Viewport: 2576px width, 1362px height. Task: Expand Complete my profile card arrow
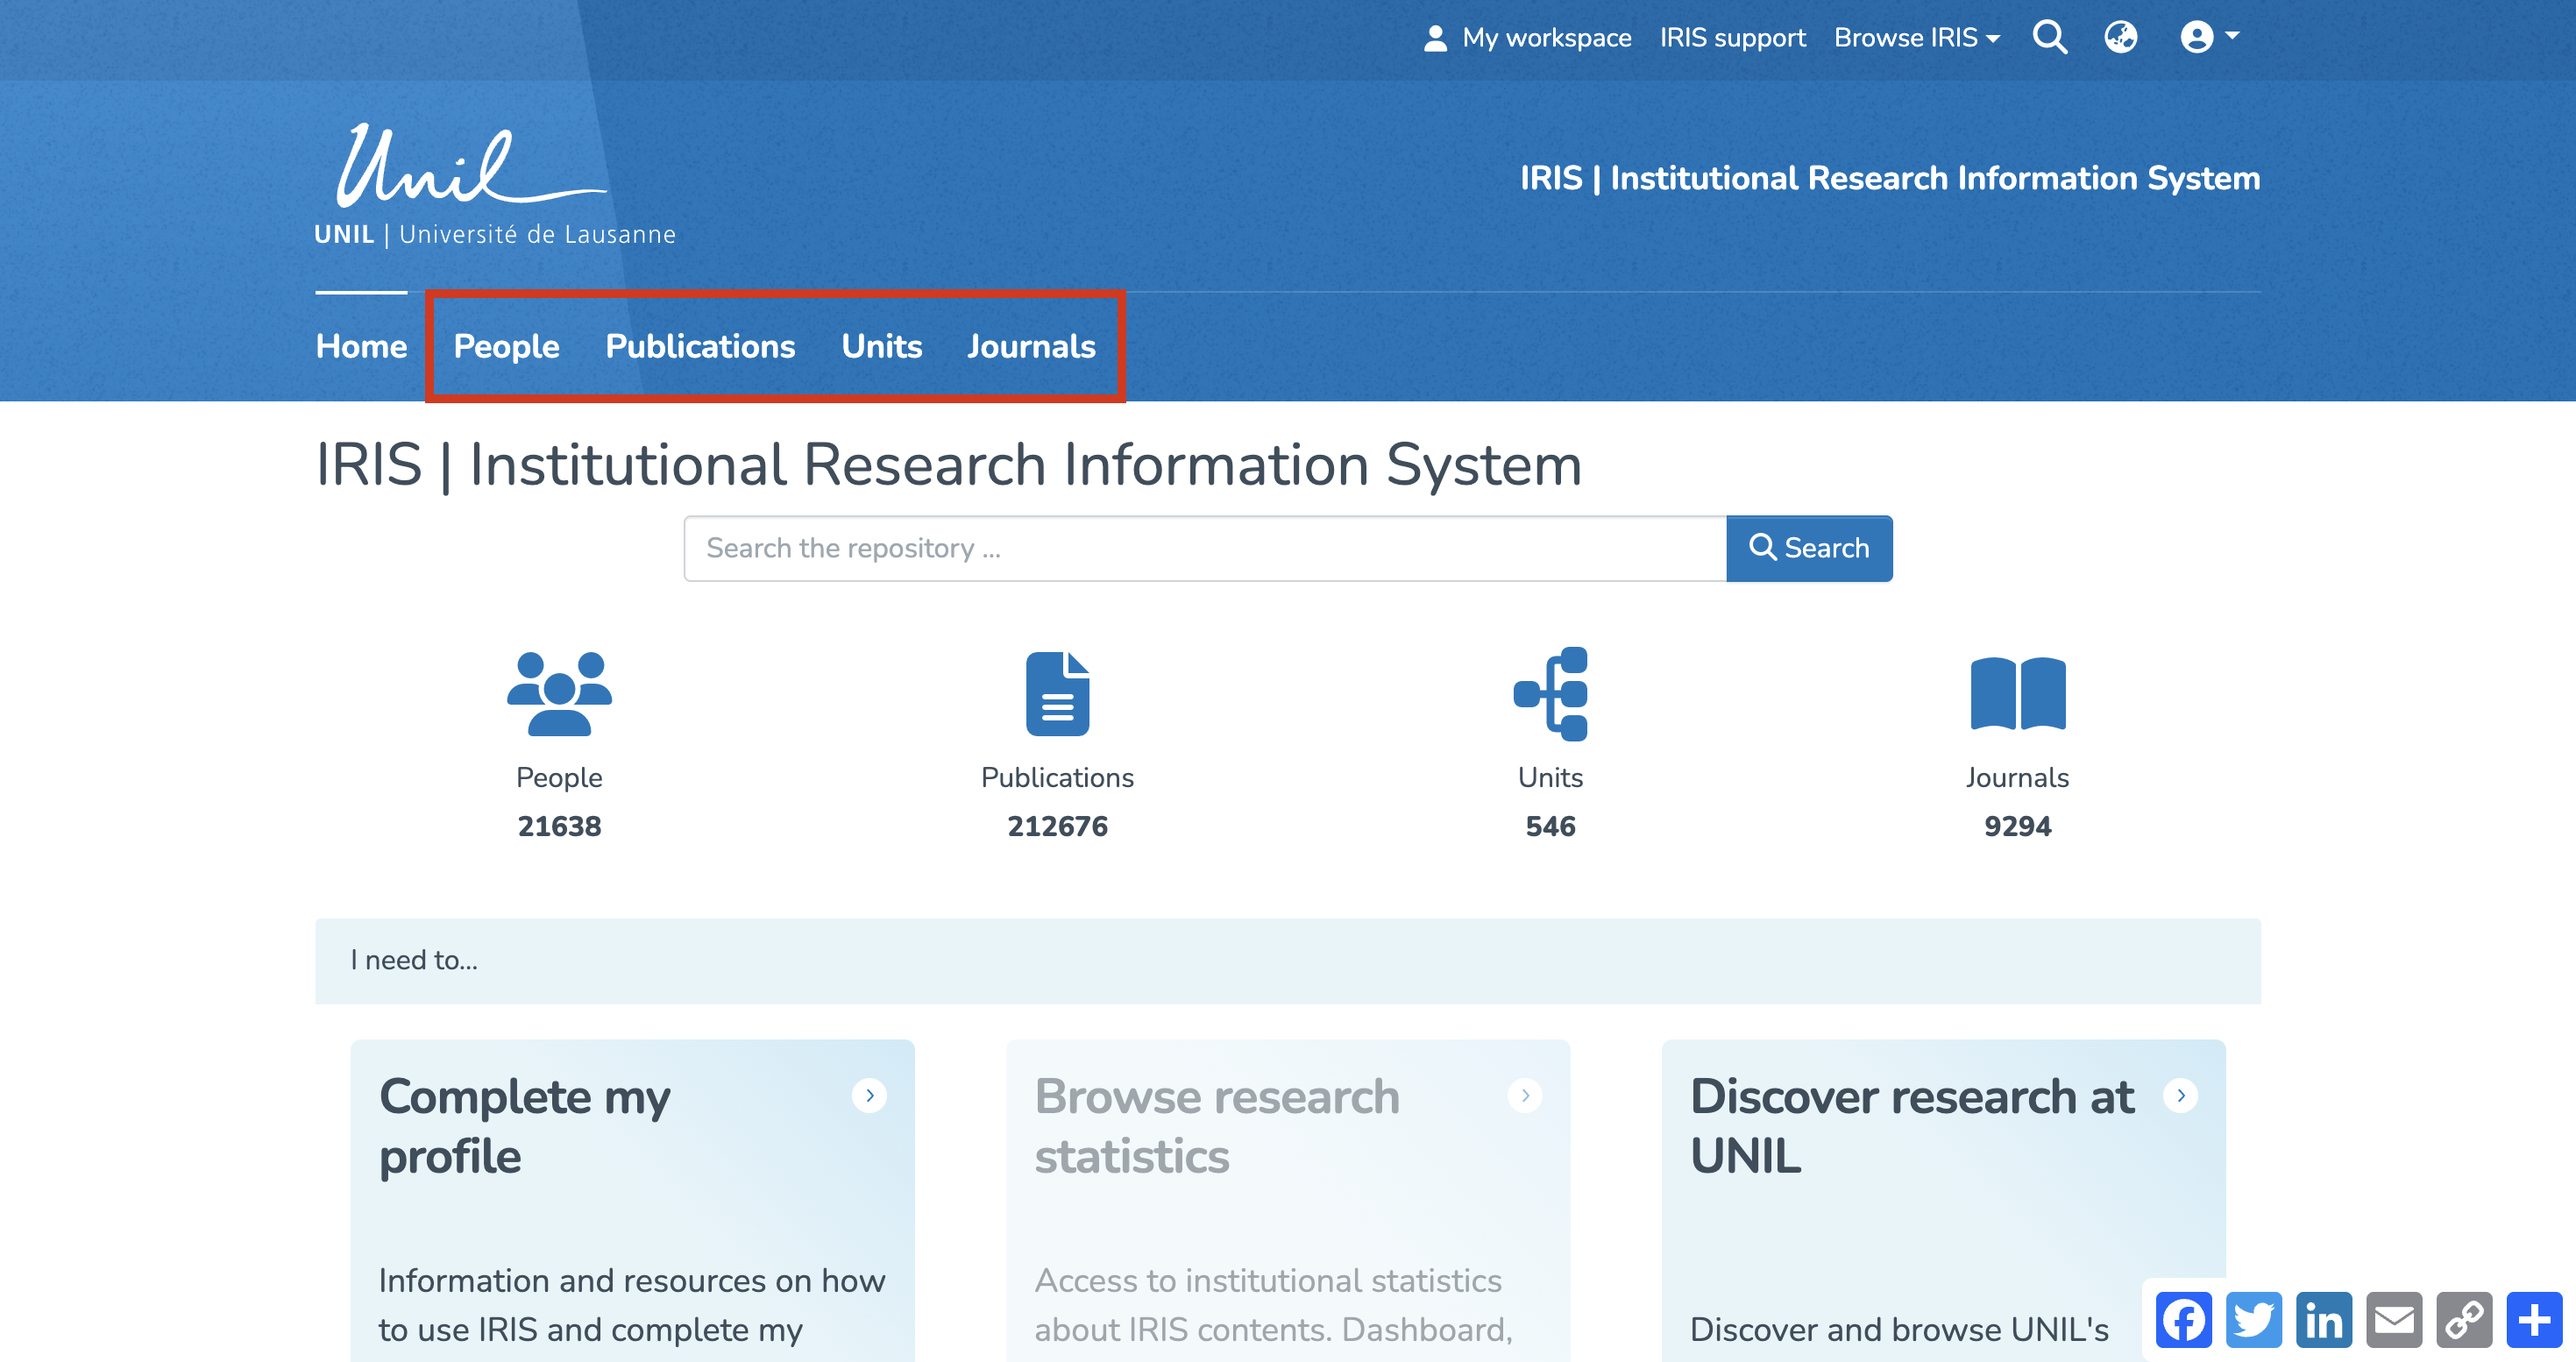click(x=869, y=1095)
